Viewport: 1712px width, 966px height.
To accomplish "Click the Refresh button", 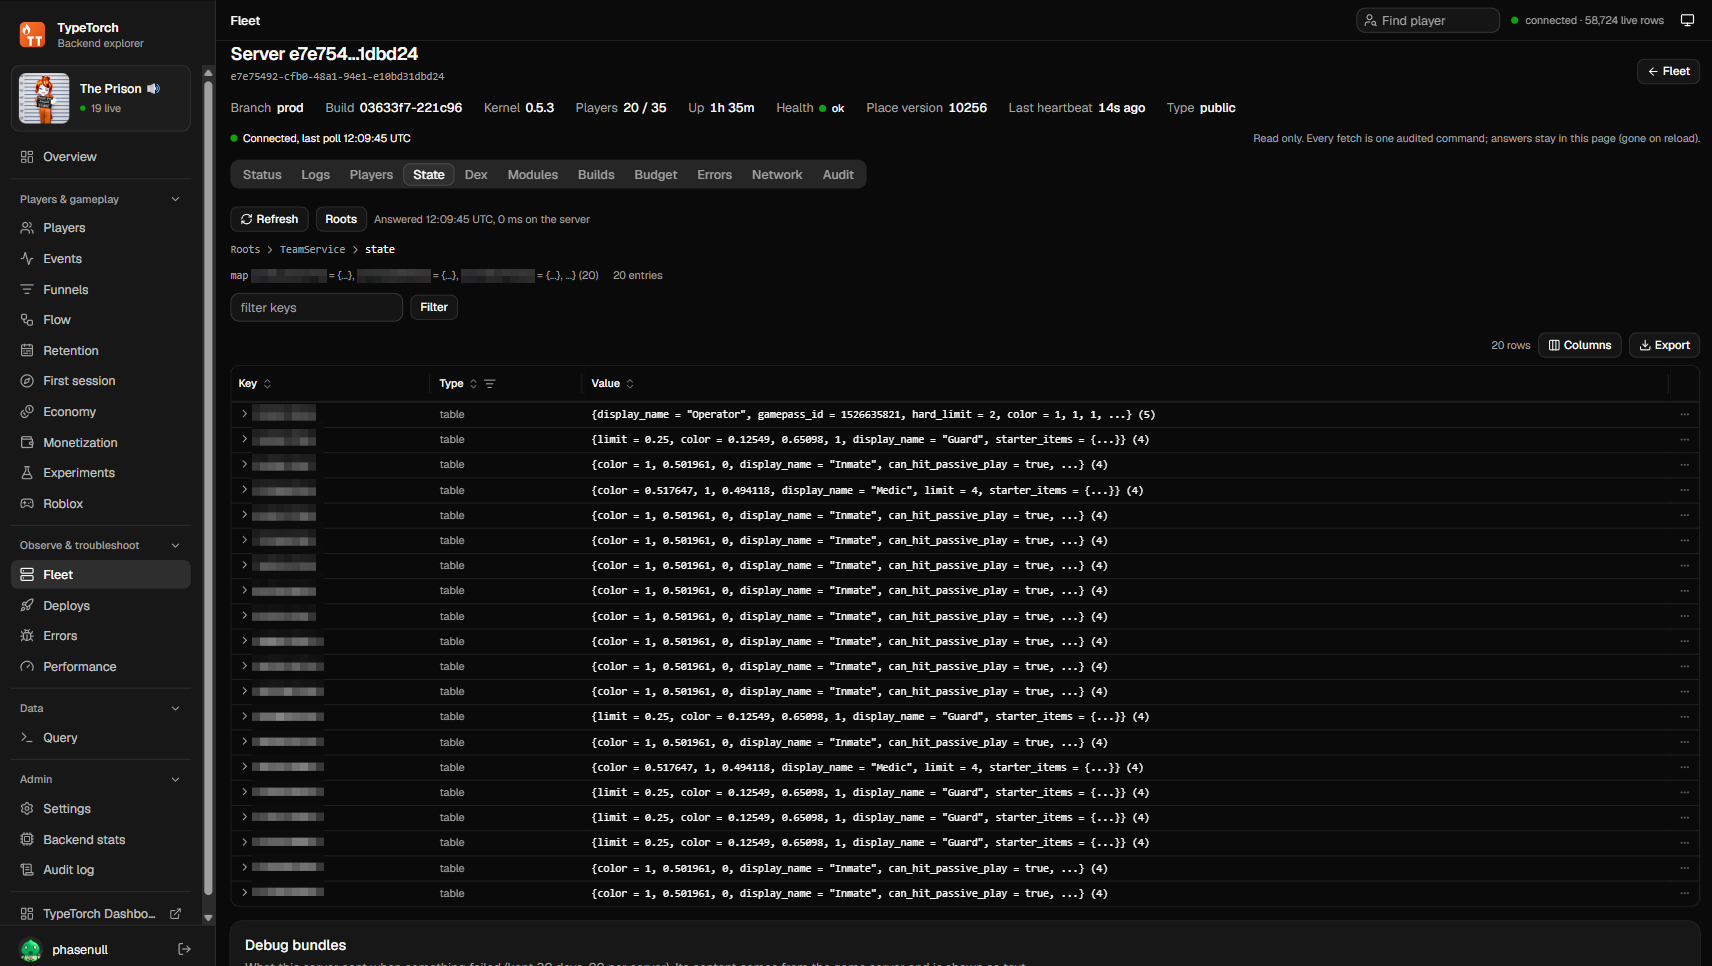I will coord(269,219).
